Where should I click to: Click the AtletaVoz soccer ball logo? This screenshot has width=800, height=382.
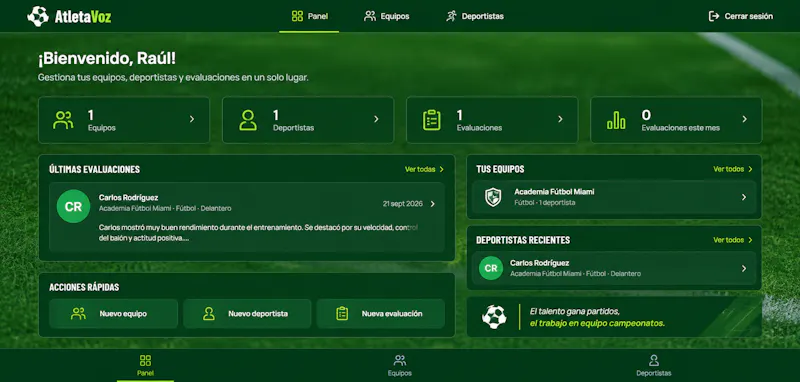[x=38, y=16]
